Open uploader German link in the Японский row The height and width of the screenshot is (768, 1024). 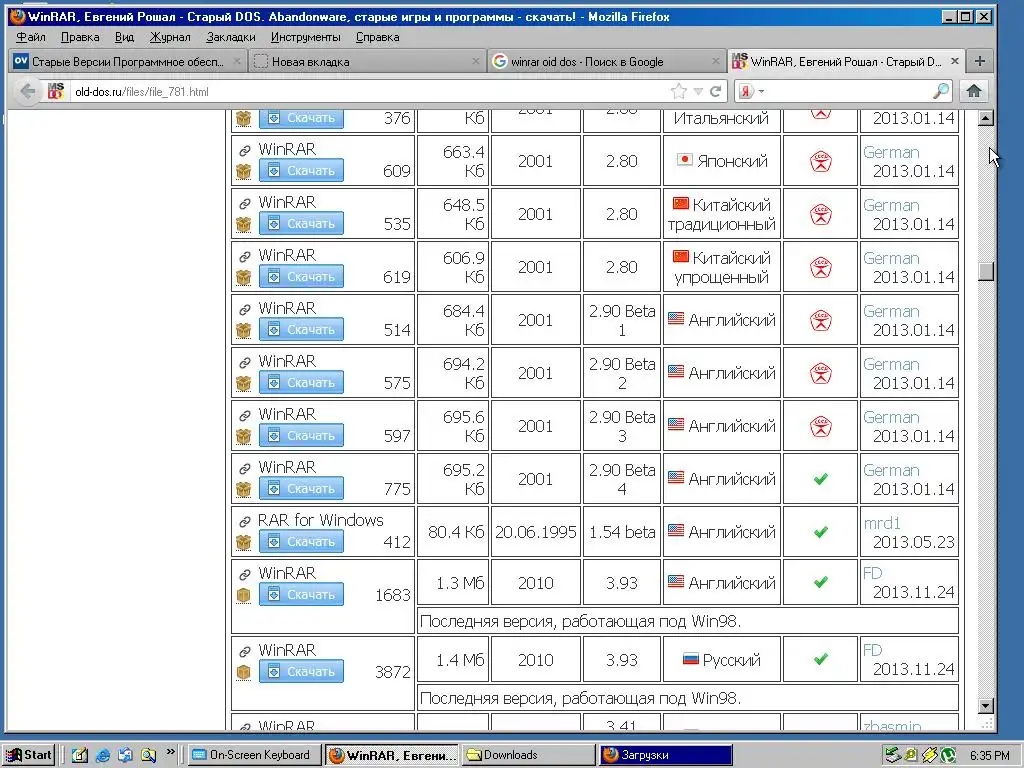[891, 152]
